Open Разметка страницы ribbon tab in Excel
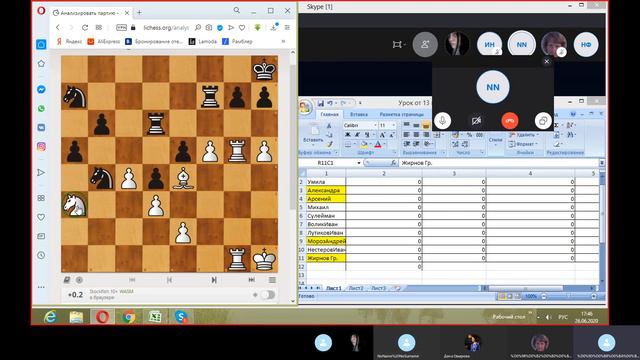 coord(401,114)
